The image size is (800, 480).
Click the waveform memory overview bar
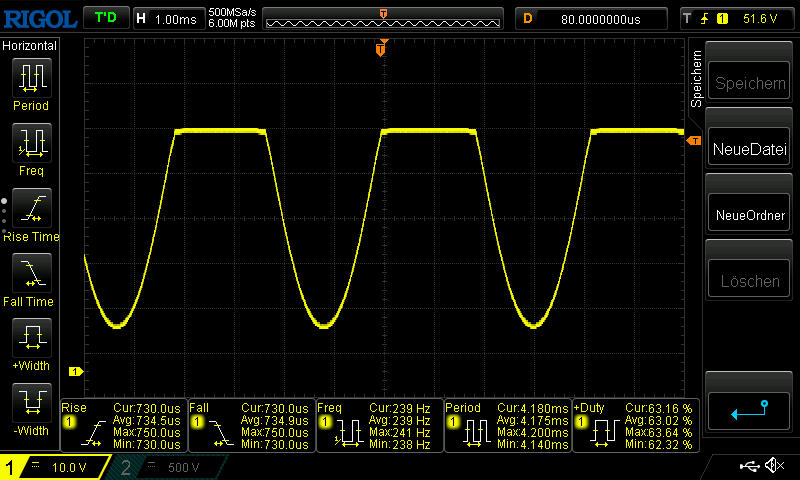click(x=383, y=19)
